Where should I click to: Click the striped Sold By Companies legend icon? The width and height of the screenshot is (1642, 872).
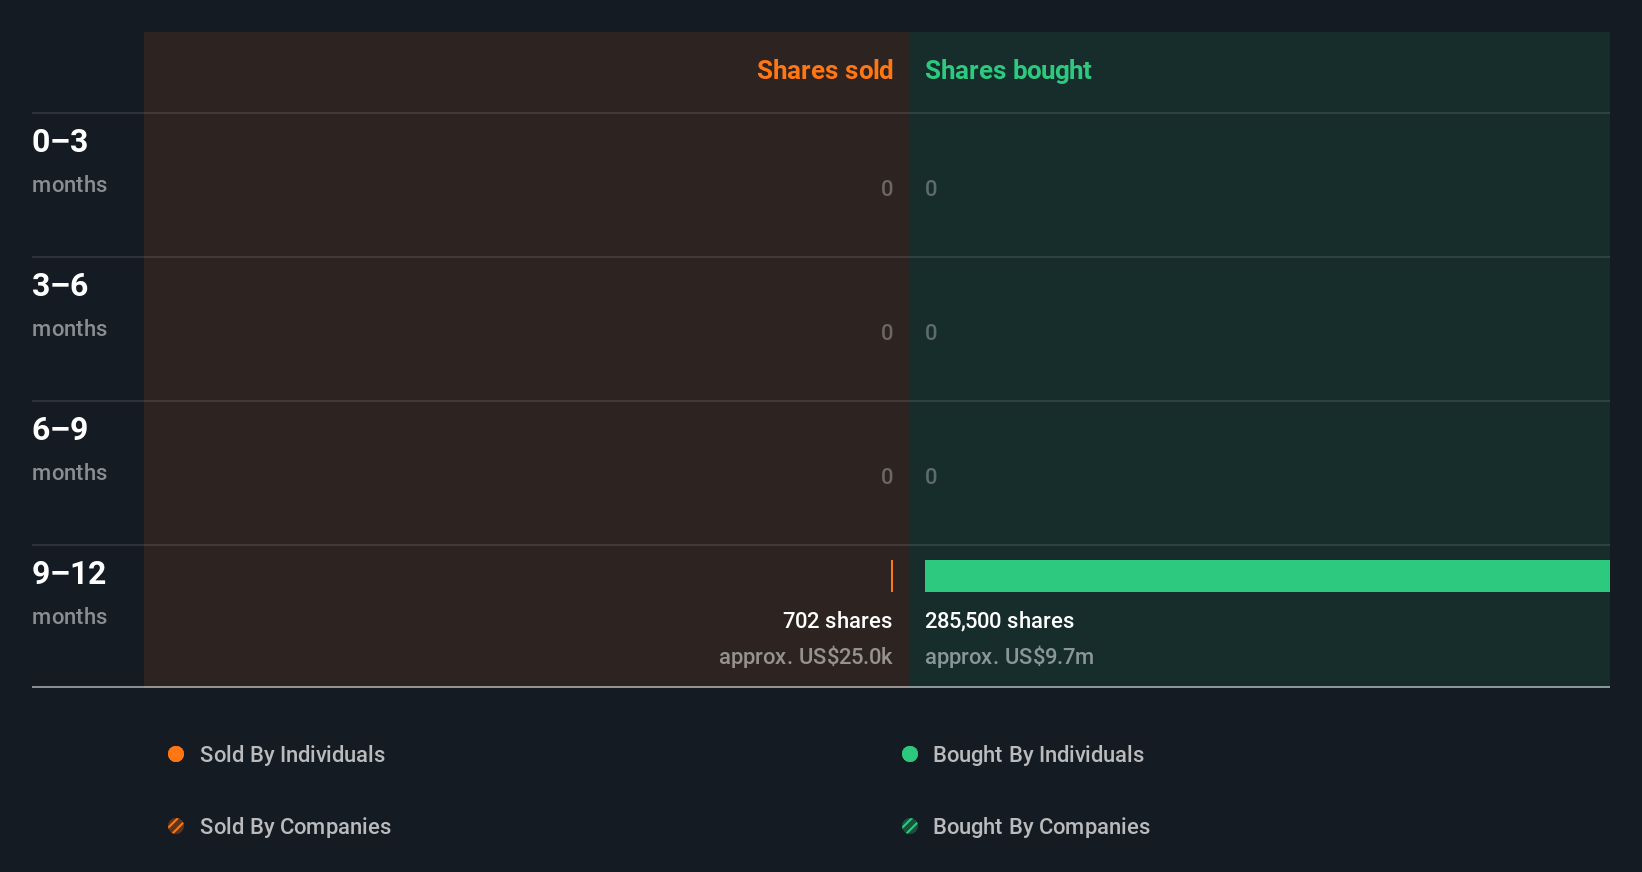point(176,826)
